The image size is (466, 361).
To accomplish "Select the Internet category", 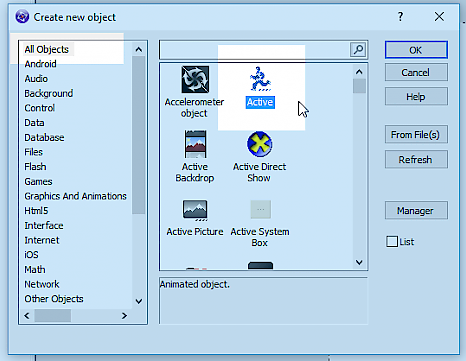I will click(42, 240).
